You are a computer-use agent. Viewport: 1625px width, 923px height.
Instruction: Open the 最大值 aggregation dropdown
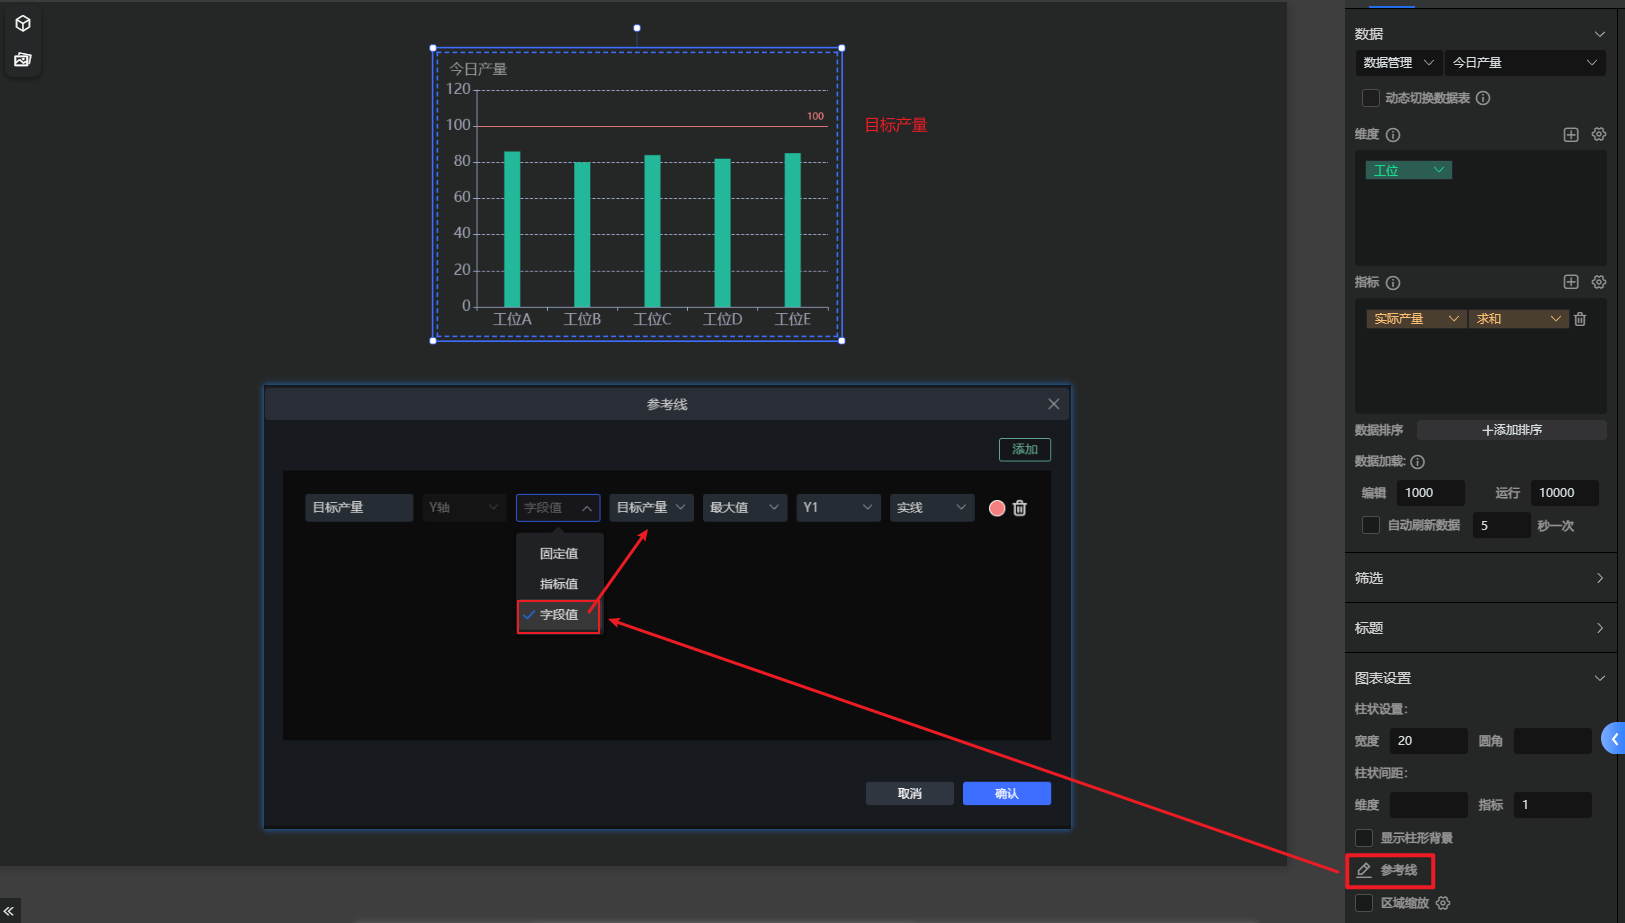744,508
